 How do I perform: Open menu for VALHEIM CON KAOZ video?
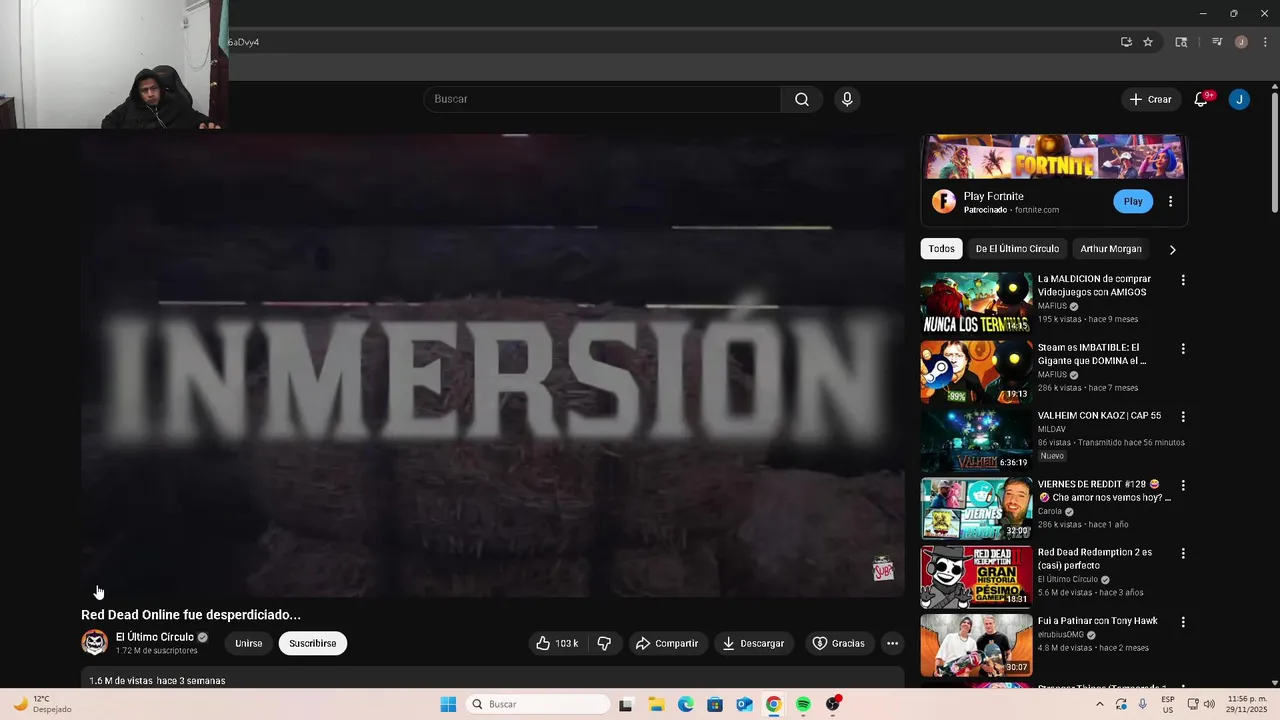click(1183, 416)
